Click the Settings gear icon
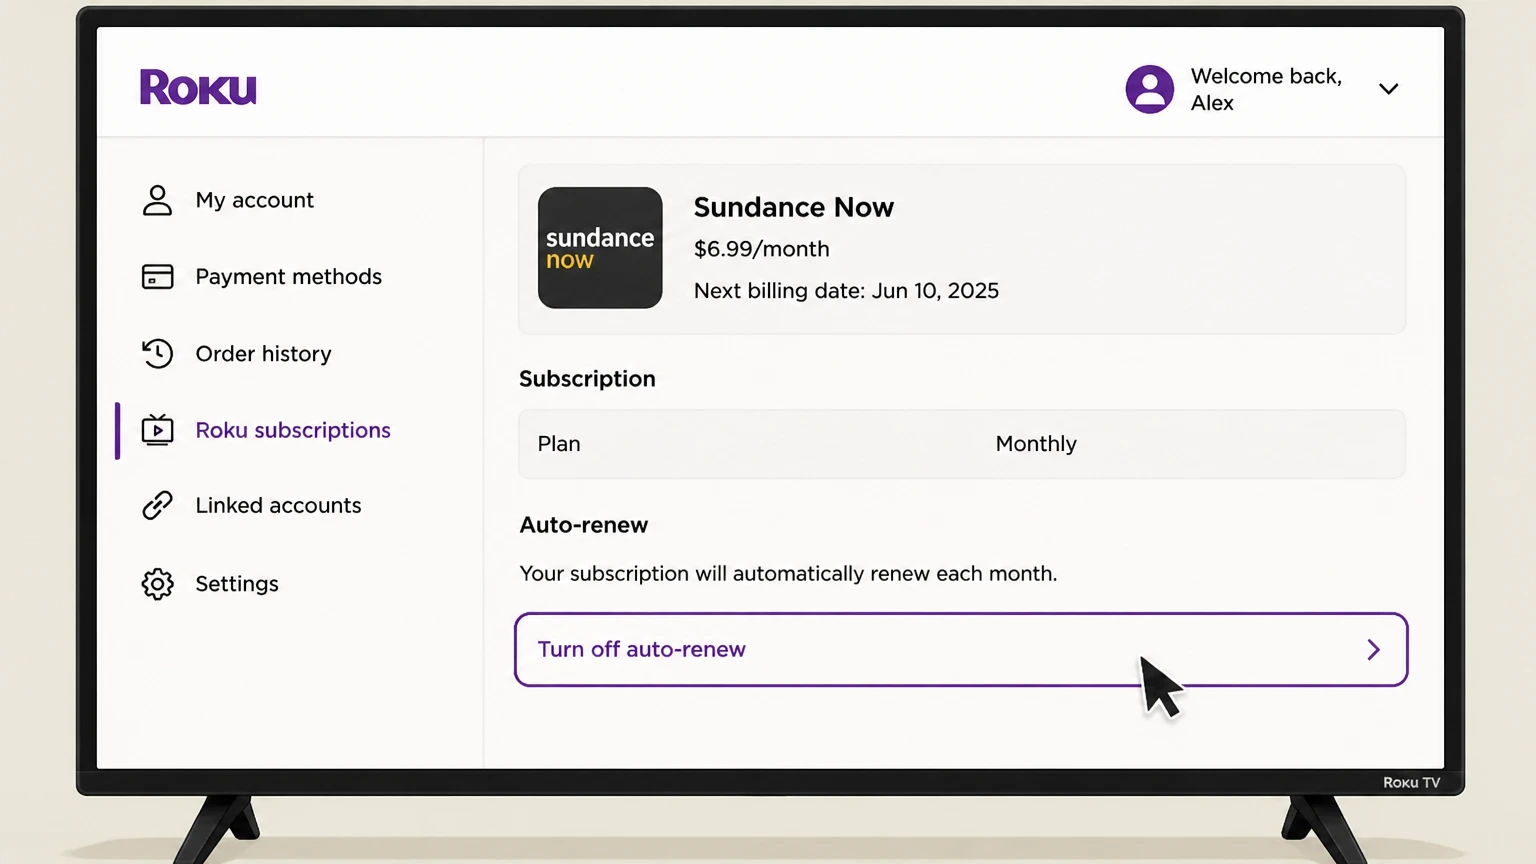This screenshot has height=864, width=1536. point(157,584)
